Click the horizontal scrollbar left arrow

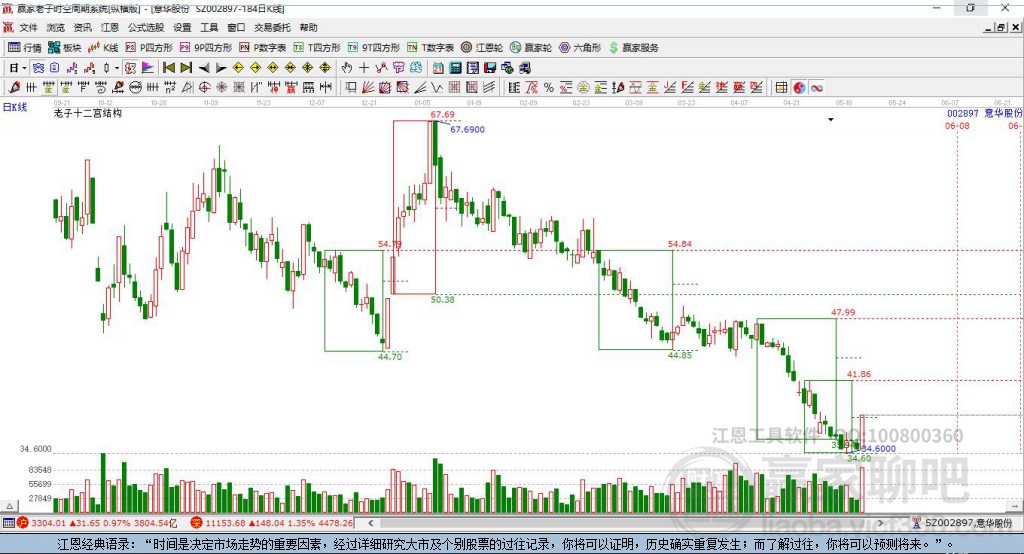(371, 523)
